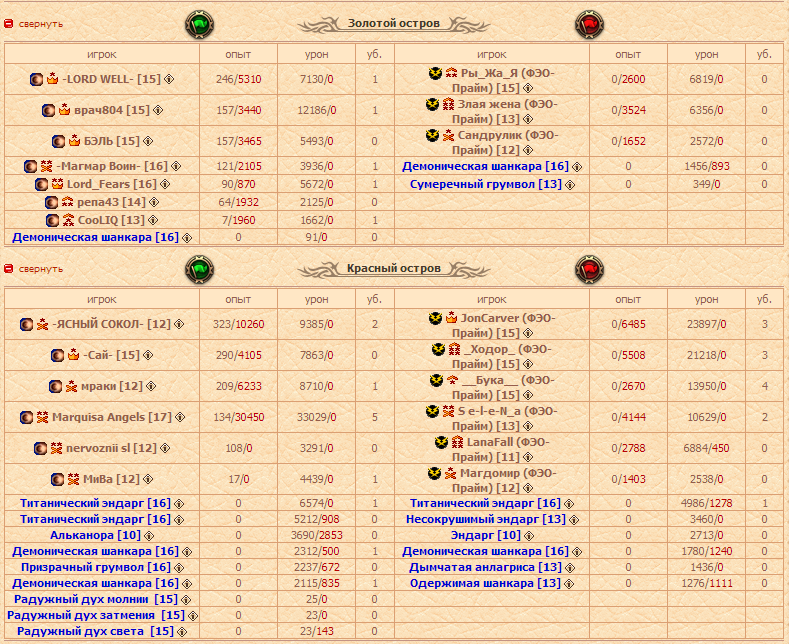The image size is (789, 644).
Task: Open info icon next to БЭЛЬ [15]
Action: click(148, 141)
